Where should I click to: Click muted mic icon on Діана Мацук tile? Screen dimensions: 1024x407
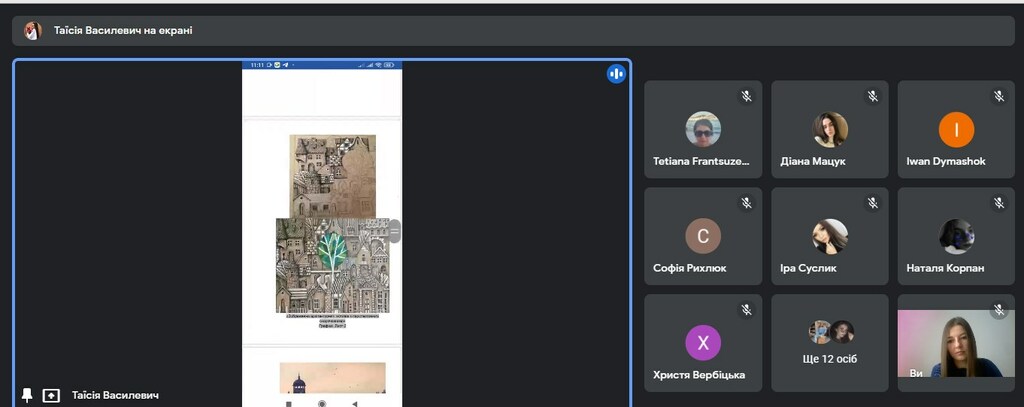pyautogui.click(x=872, y=96)
